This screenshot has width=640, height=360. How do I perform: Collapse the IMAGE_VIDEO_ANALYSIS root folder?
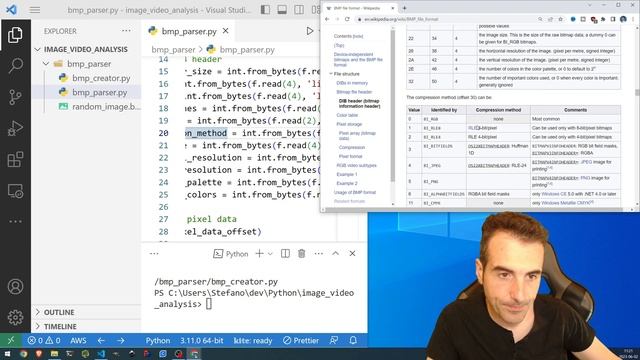click(x=86, y=49)
